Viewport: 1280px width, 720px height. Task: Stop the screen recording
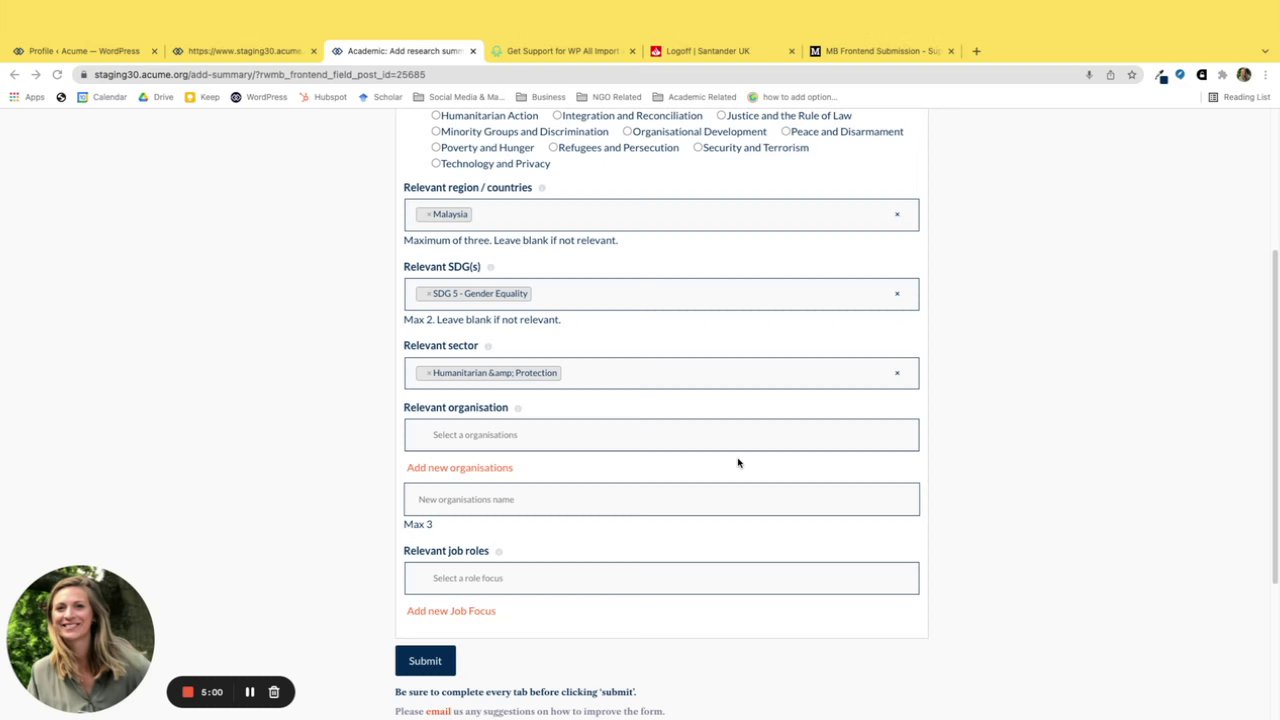pyautogui.click(x=187, y=692)
